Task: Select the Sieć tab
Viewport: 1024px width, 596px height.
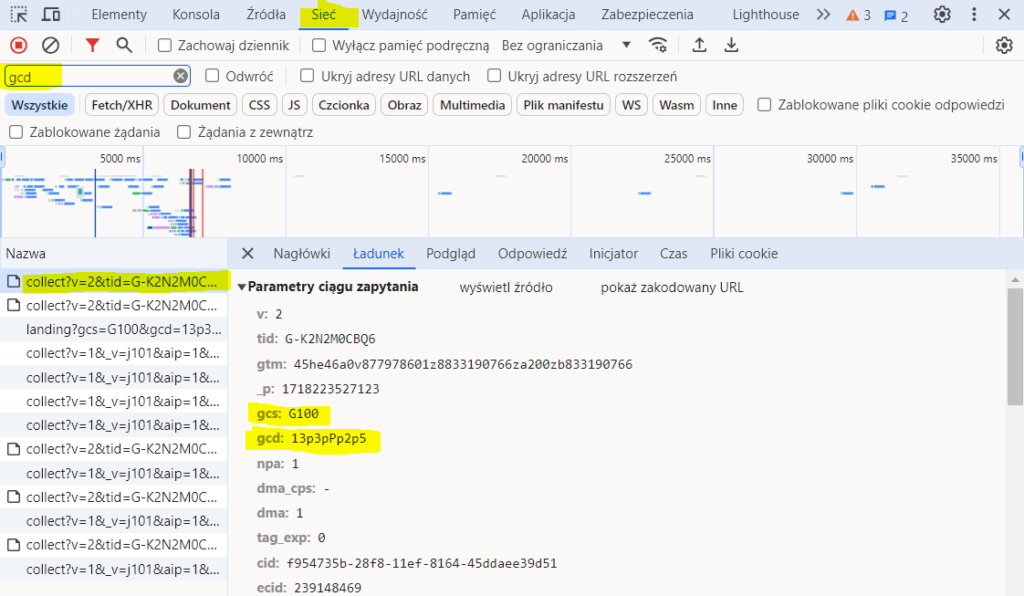Action: click(323, 14)
